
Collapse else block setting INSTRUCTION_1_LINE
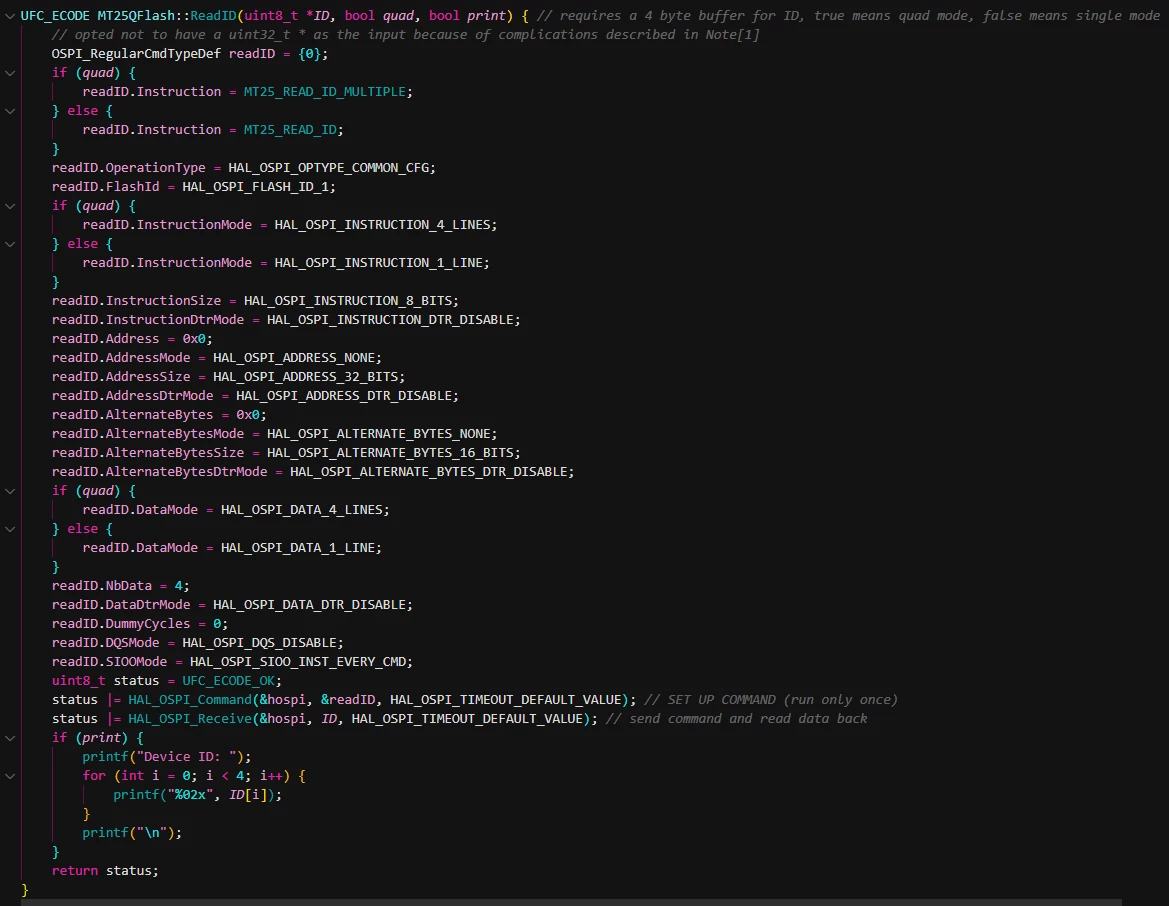(x=10, y=244)
